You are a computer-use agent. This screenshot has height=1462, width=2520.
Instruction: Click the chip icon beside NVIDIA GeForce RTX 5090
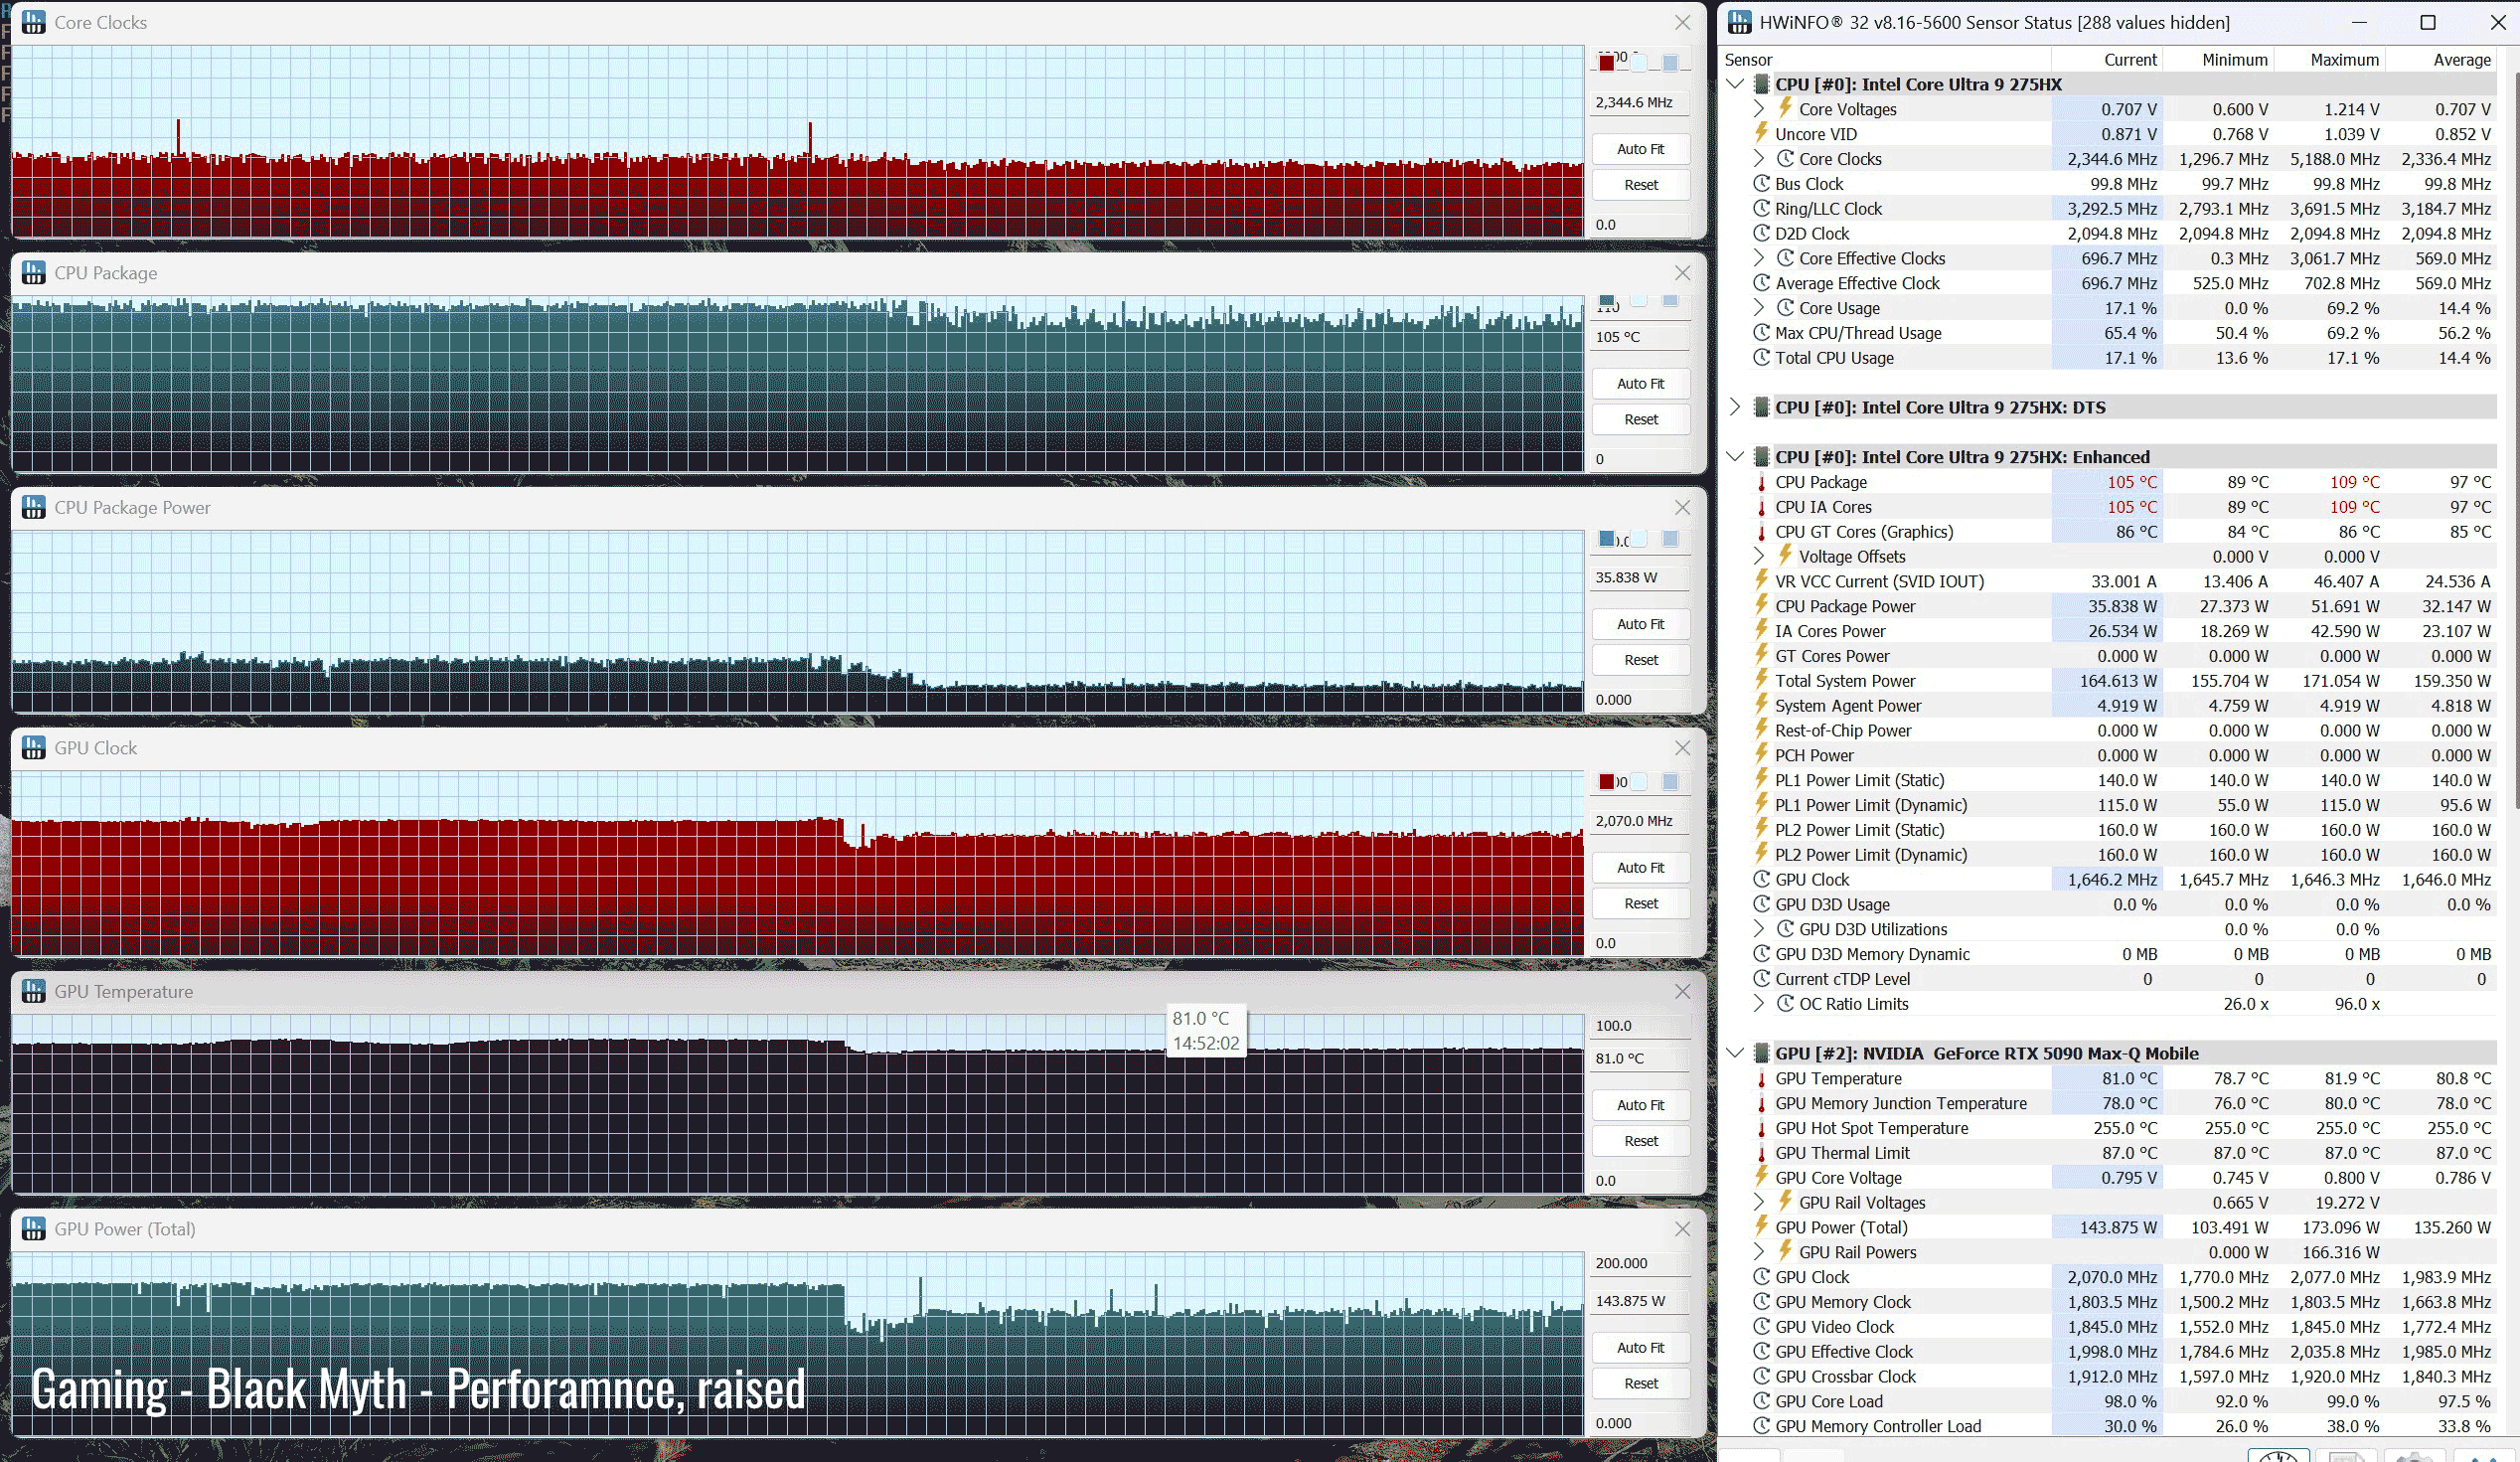pyautogui.click(x=1761, y=1053)
